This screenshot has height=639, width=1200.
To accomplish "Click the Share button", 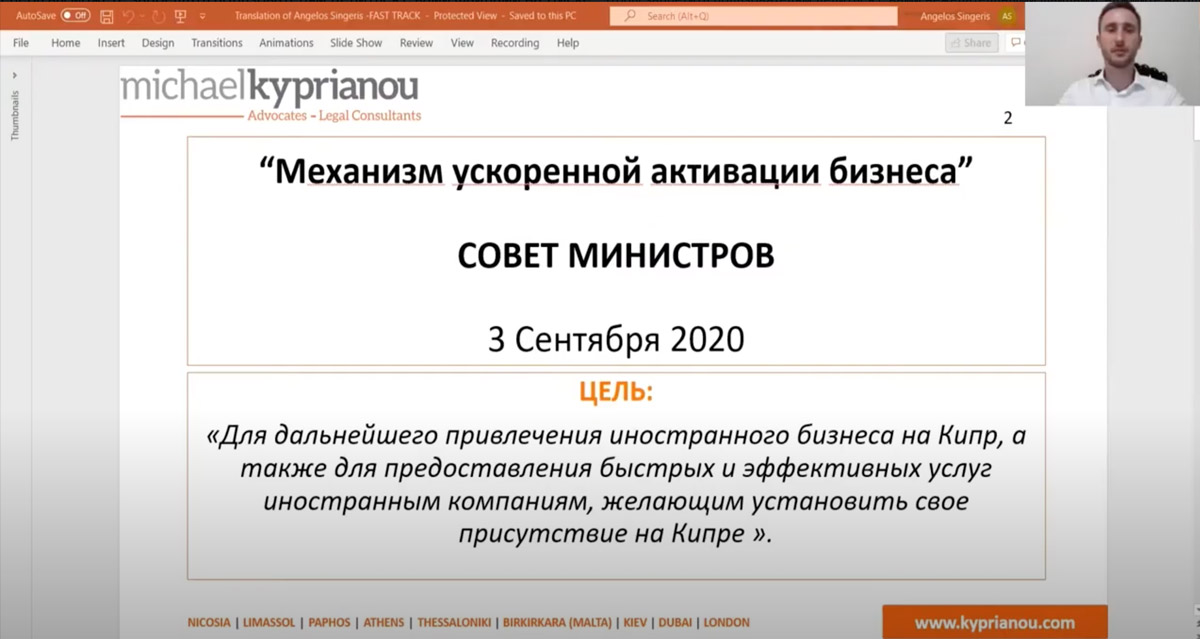I will point(971,43).
